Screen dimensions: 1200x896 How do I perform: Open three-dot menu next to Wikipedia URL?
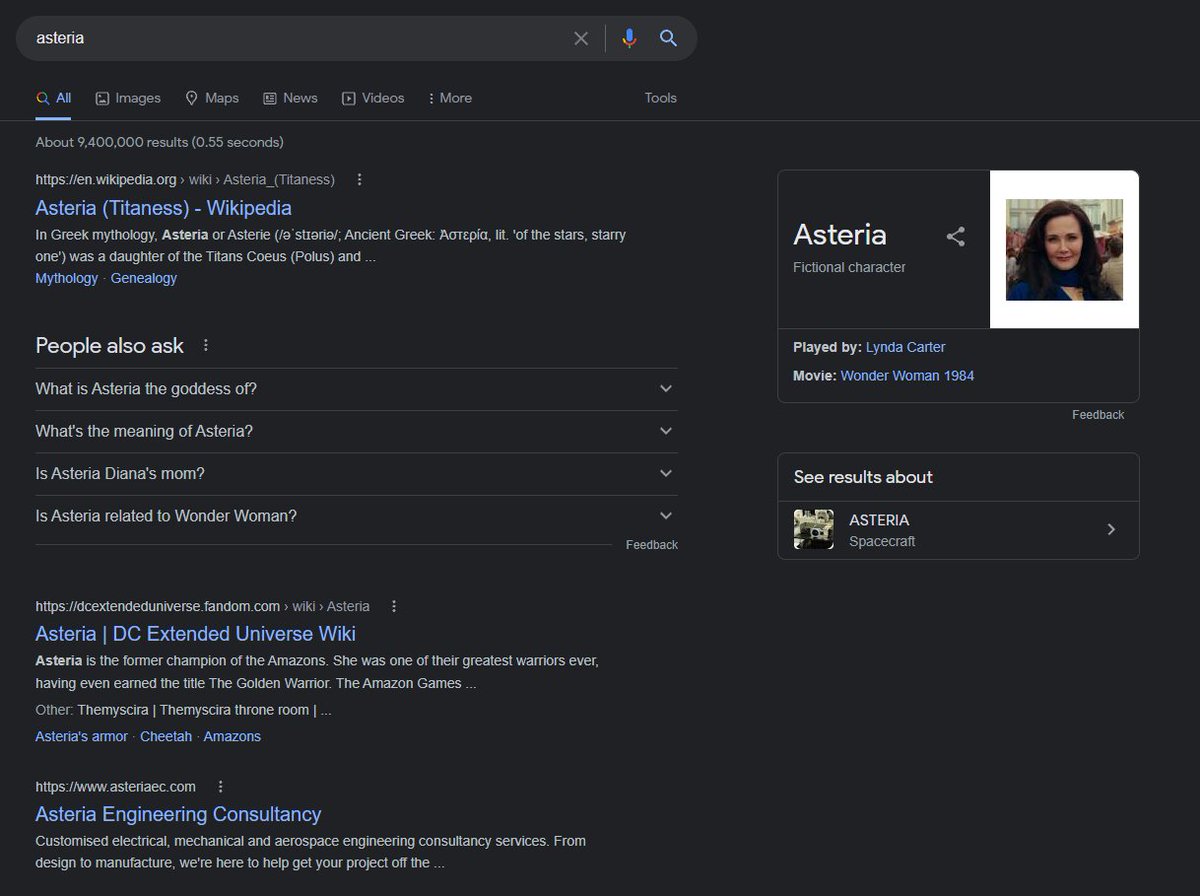[360, 180]
